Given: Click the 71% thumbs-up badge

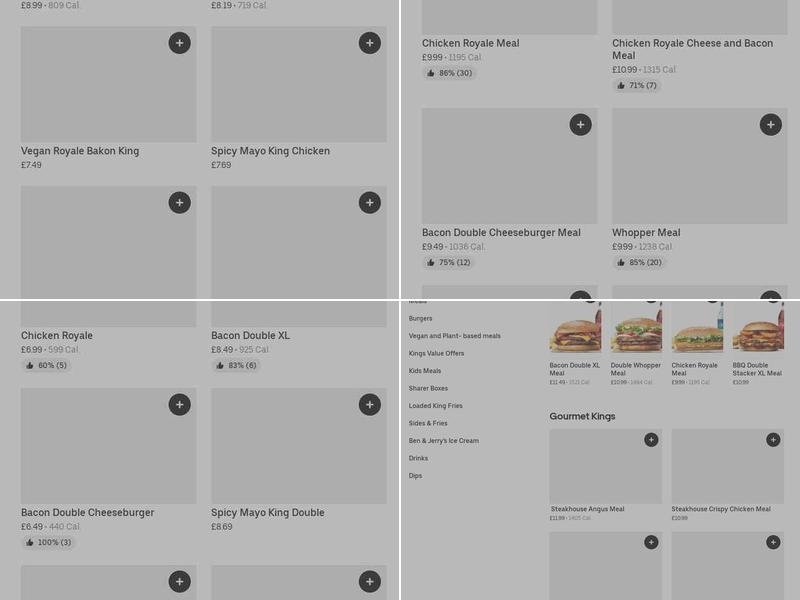Looking at the screenshot, I should point(637,85).
